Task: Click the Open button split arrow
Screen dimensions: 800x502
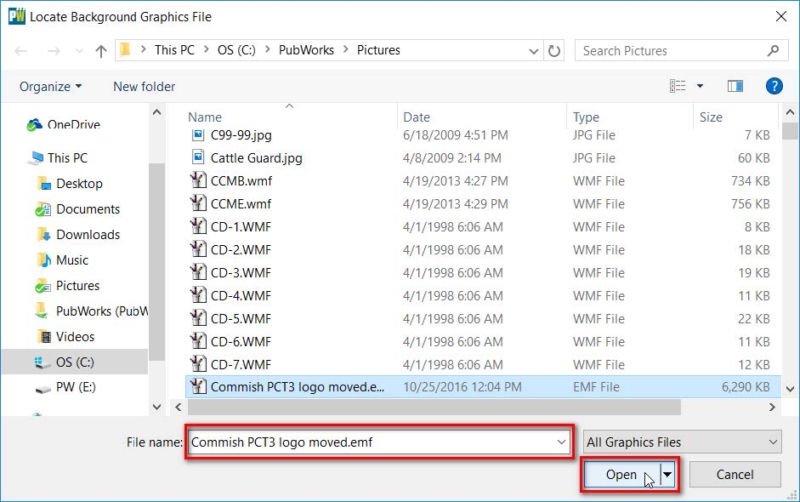Action: coord(668,475)
